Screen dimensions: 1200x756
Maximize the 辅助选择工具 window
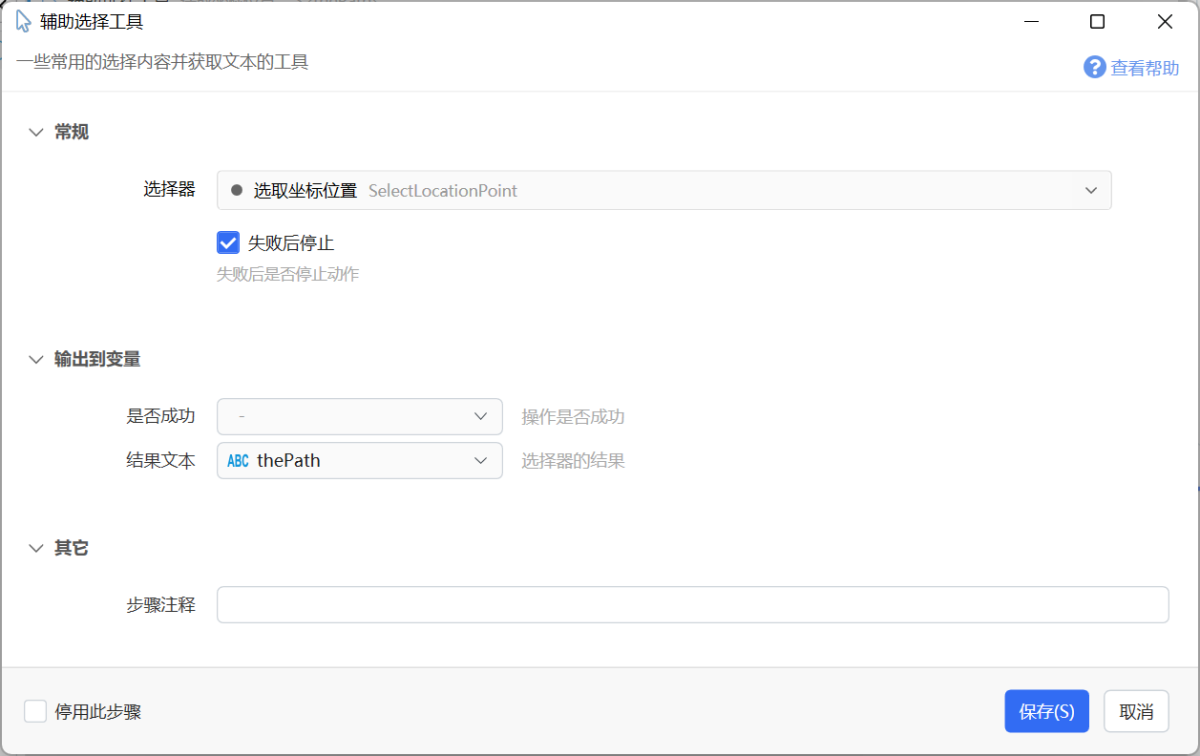click(1097, 21)
